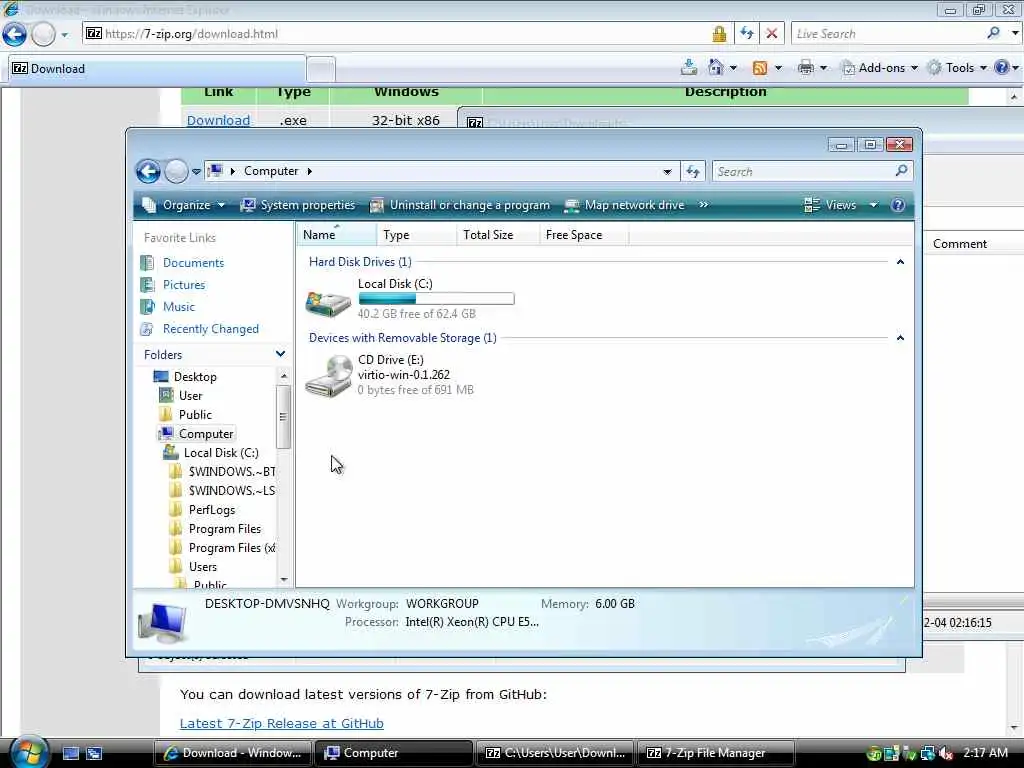Refresh the Computer folder view
The height and width of the screenshot is (768, 1024).
point(693,172)
